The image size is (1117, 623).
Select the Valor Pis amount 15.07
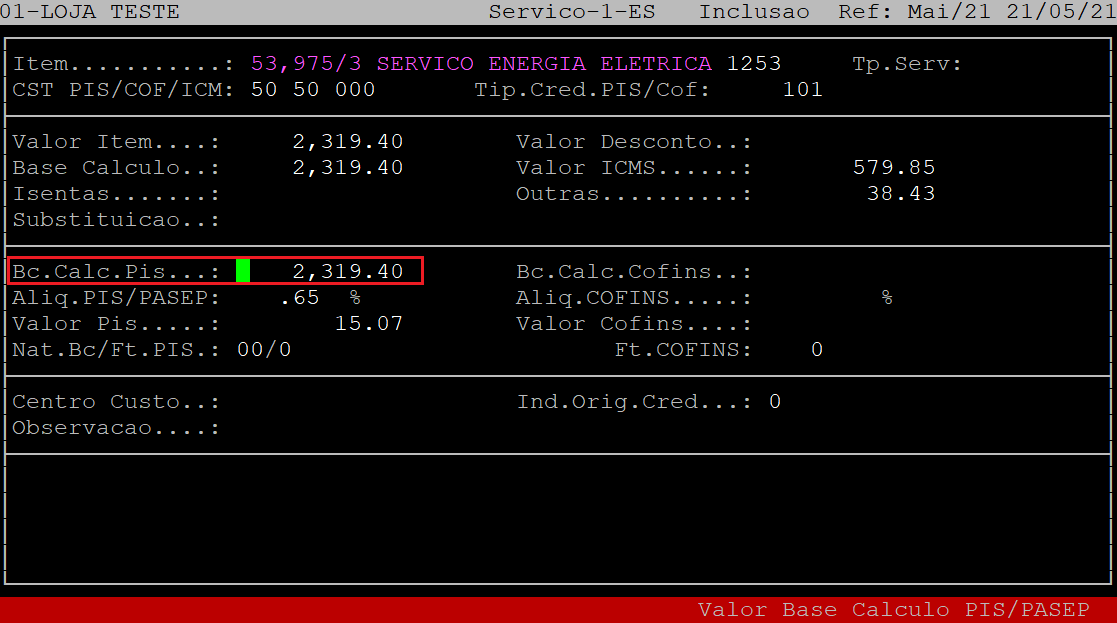point(368,324)
